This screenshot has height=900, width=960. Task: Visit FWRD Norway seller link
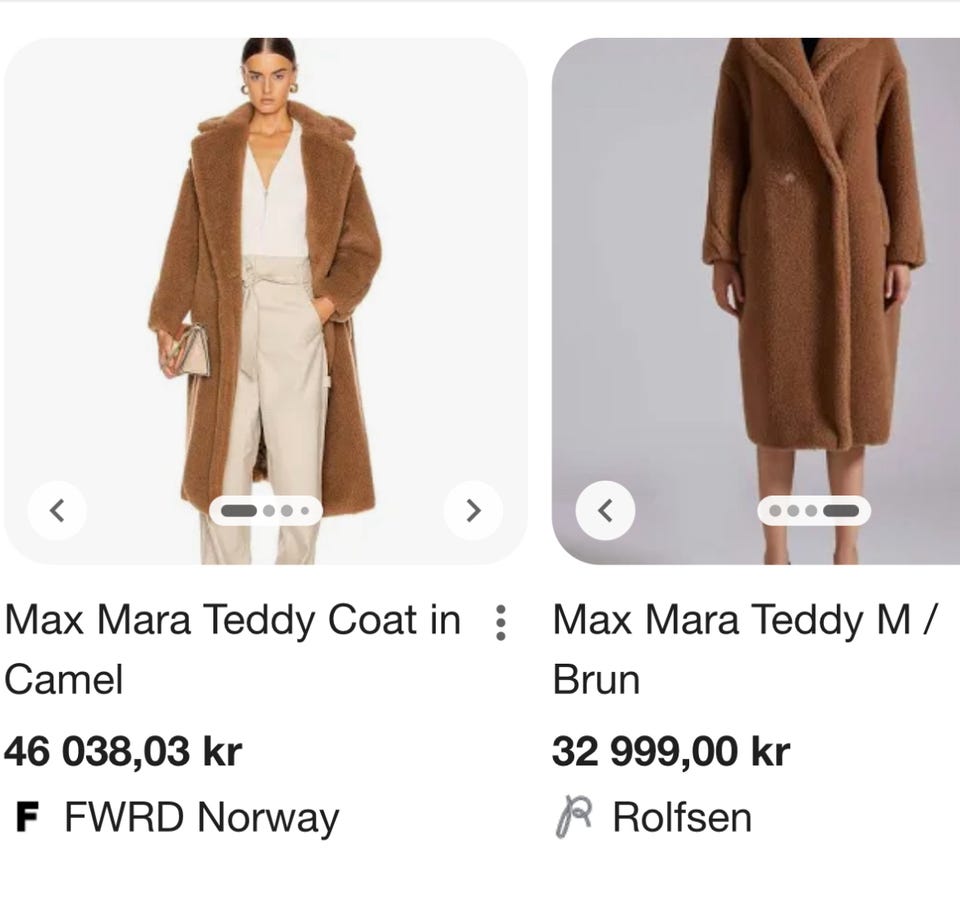pyautogui.click(x=201, y=817)
